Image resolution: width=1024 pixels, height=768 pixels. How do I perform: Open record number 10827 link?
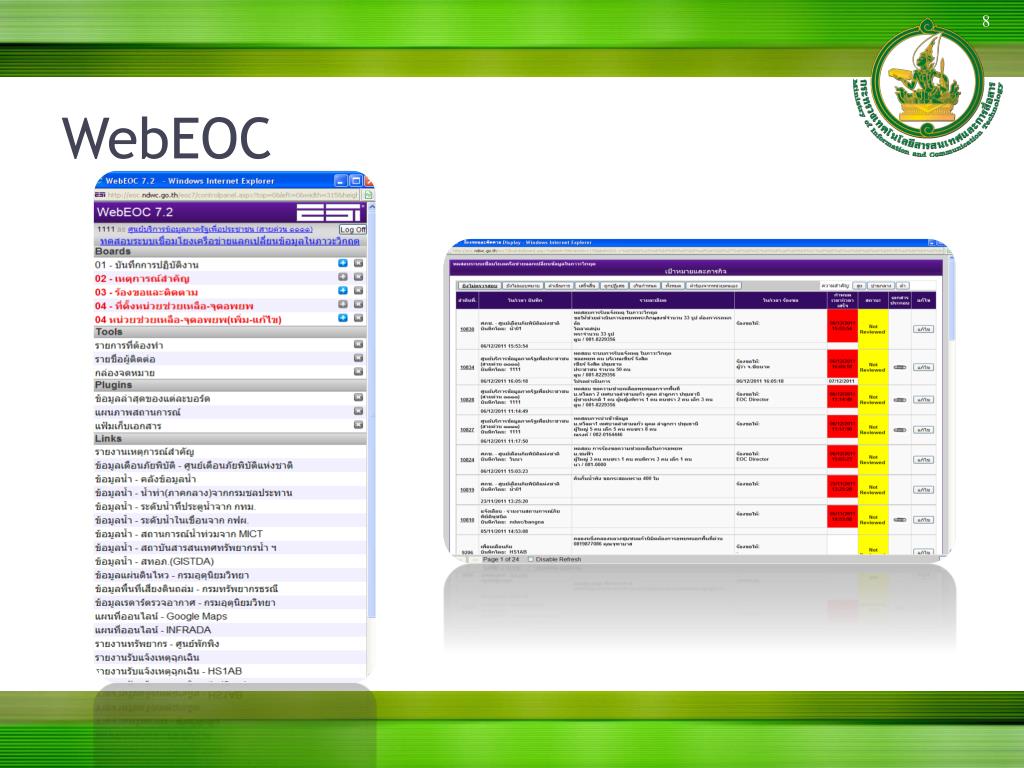click(467, 430)
